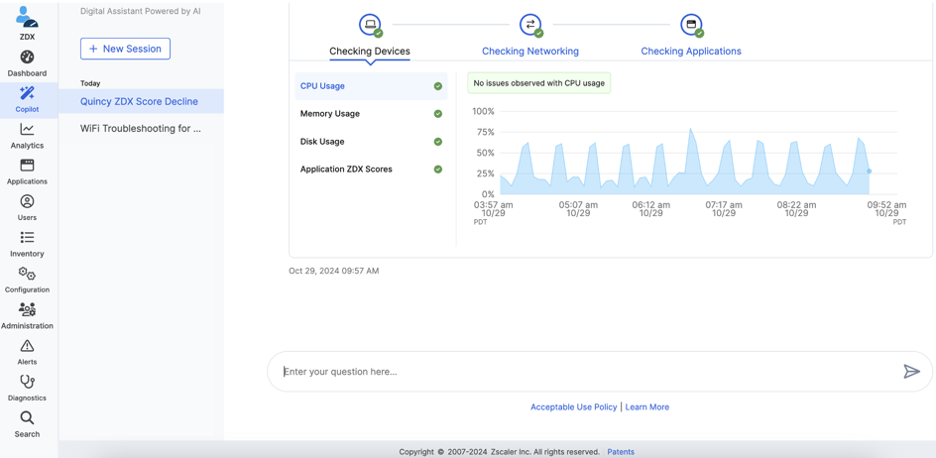Screen dimensions: 936x458
Task: Open Configuration gears icon
Action: pyautogui.click(x=27, y=274)
